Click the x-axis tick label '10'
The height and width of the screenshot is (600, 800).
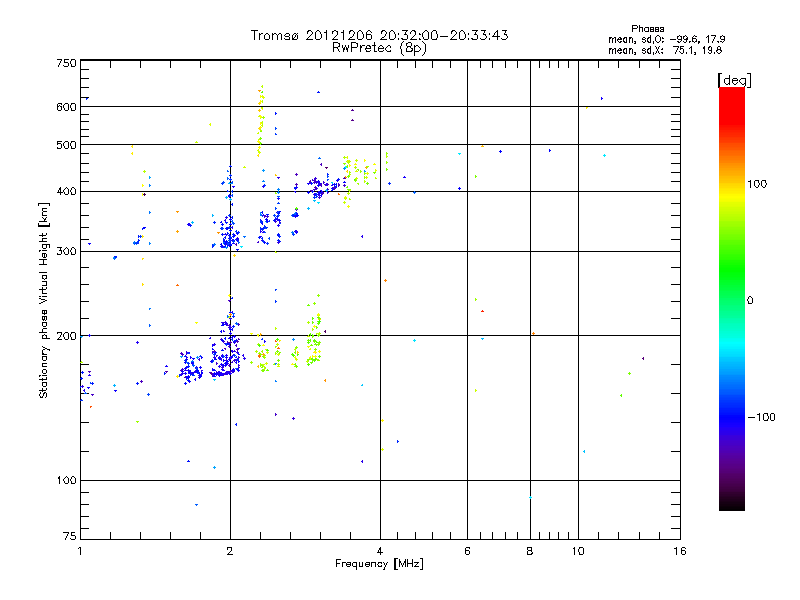(x=578, y=551)
